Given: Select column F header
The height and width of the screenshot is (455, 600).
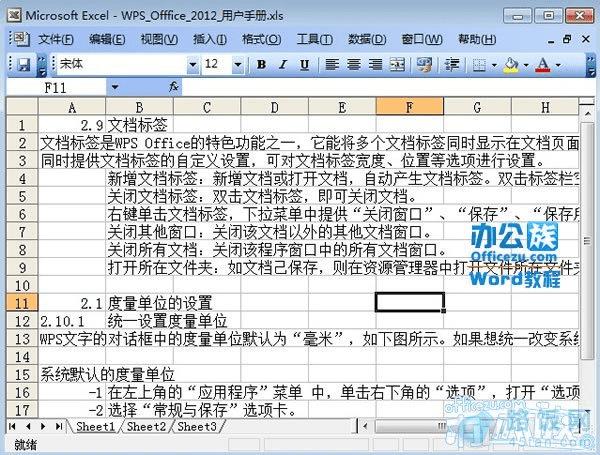Looking at the screenshot, I should pyautogui.click(x=409, y=106).
